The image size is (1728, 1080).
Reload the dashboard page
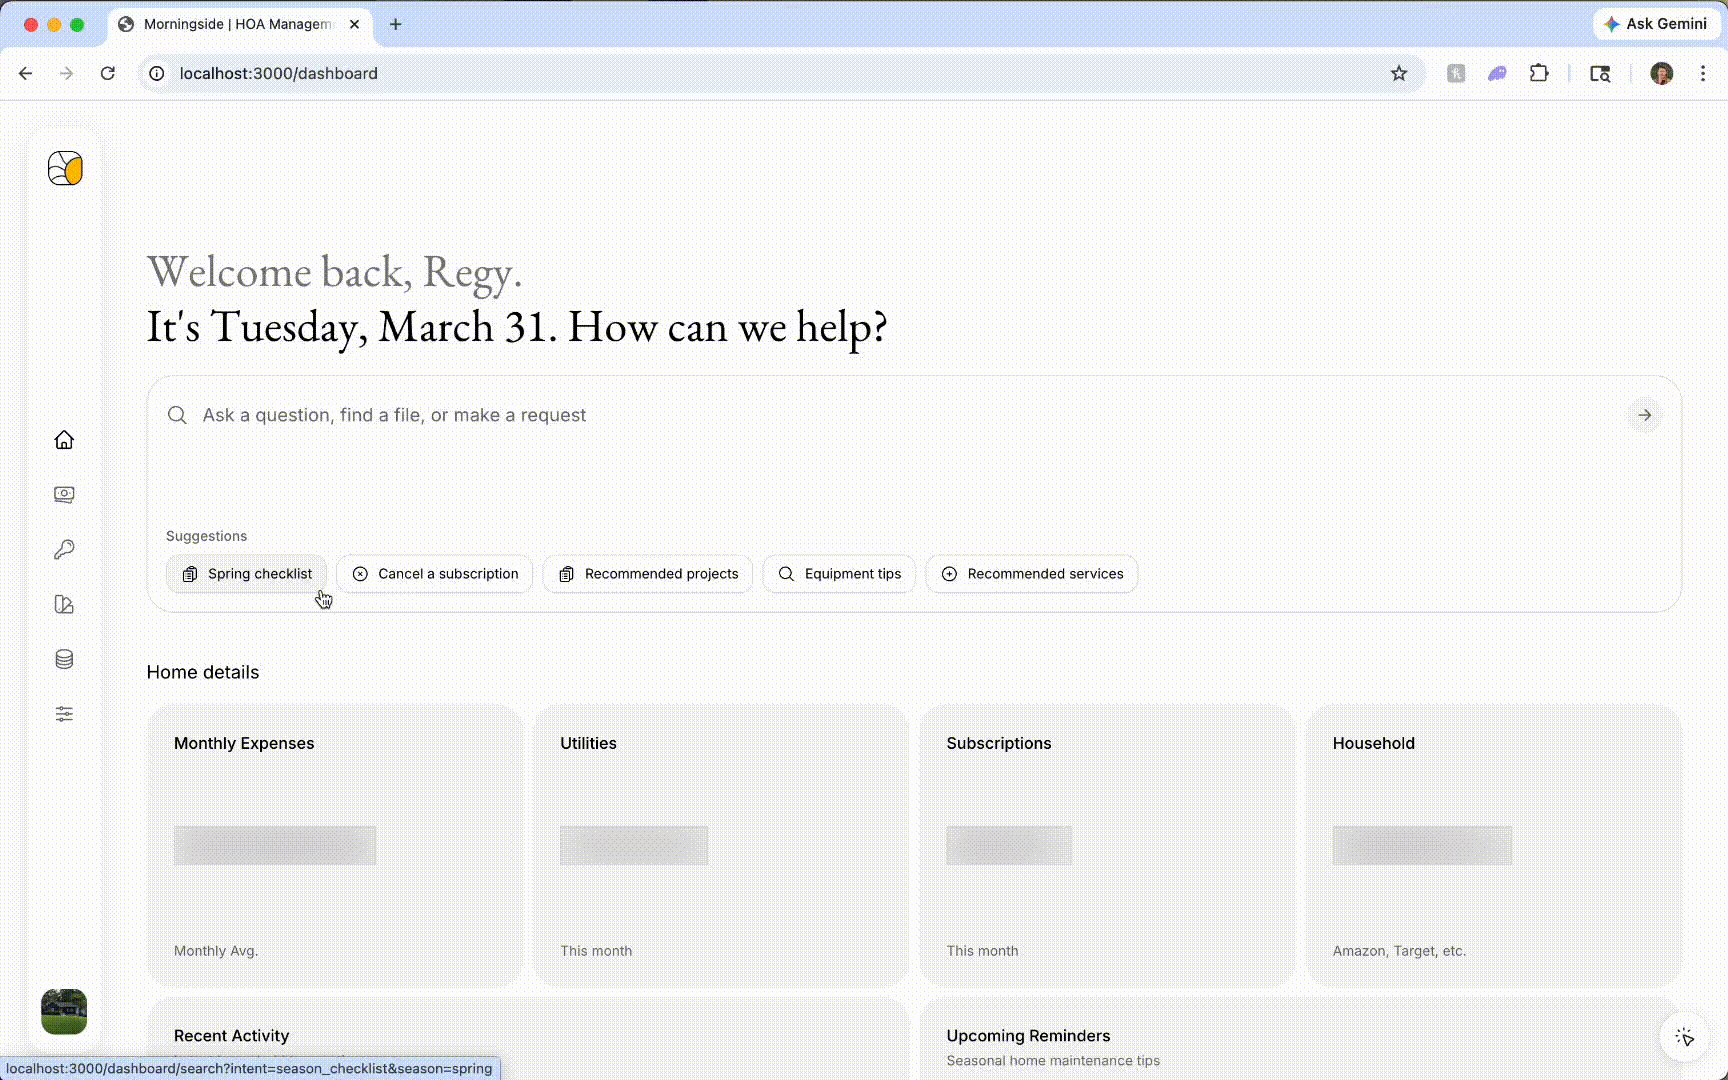tap(108, 73)
